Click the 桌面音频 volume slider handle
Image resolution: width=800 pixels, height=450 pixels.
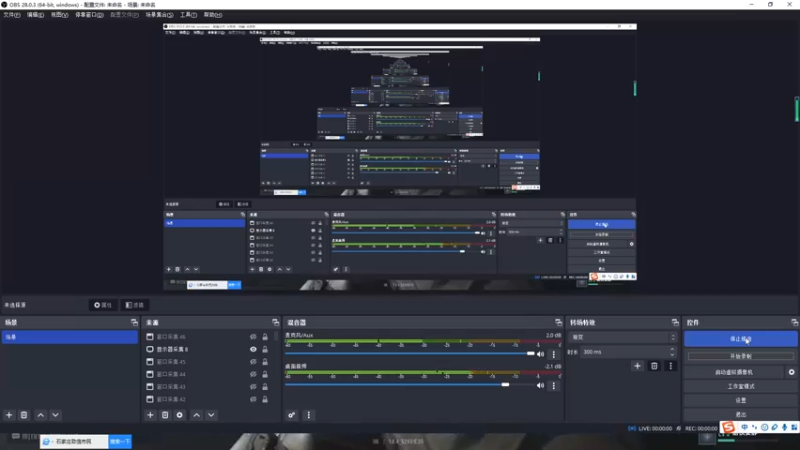[x=505, y=385]
